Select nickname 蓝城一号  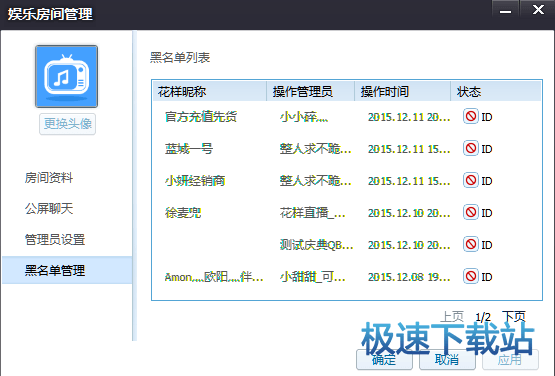[189, 149]
